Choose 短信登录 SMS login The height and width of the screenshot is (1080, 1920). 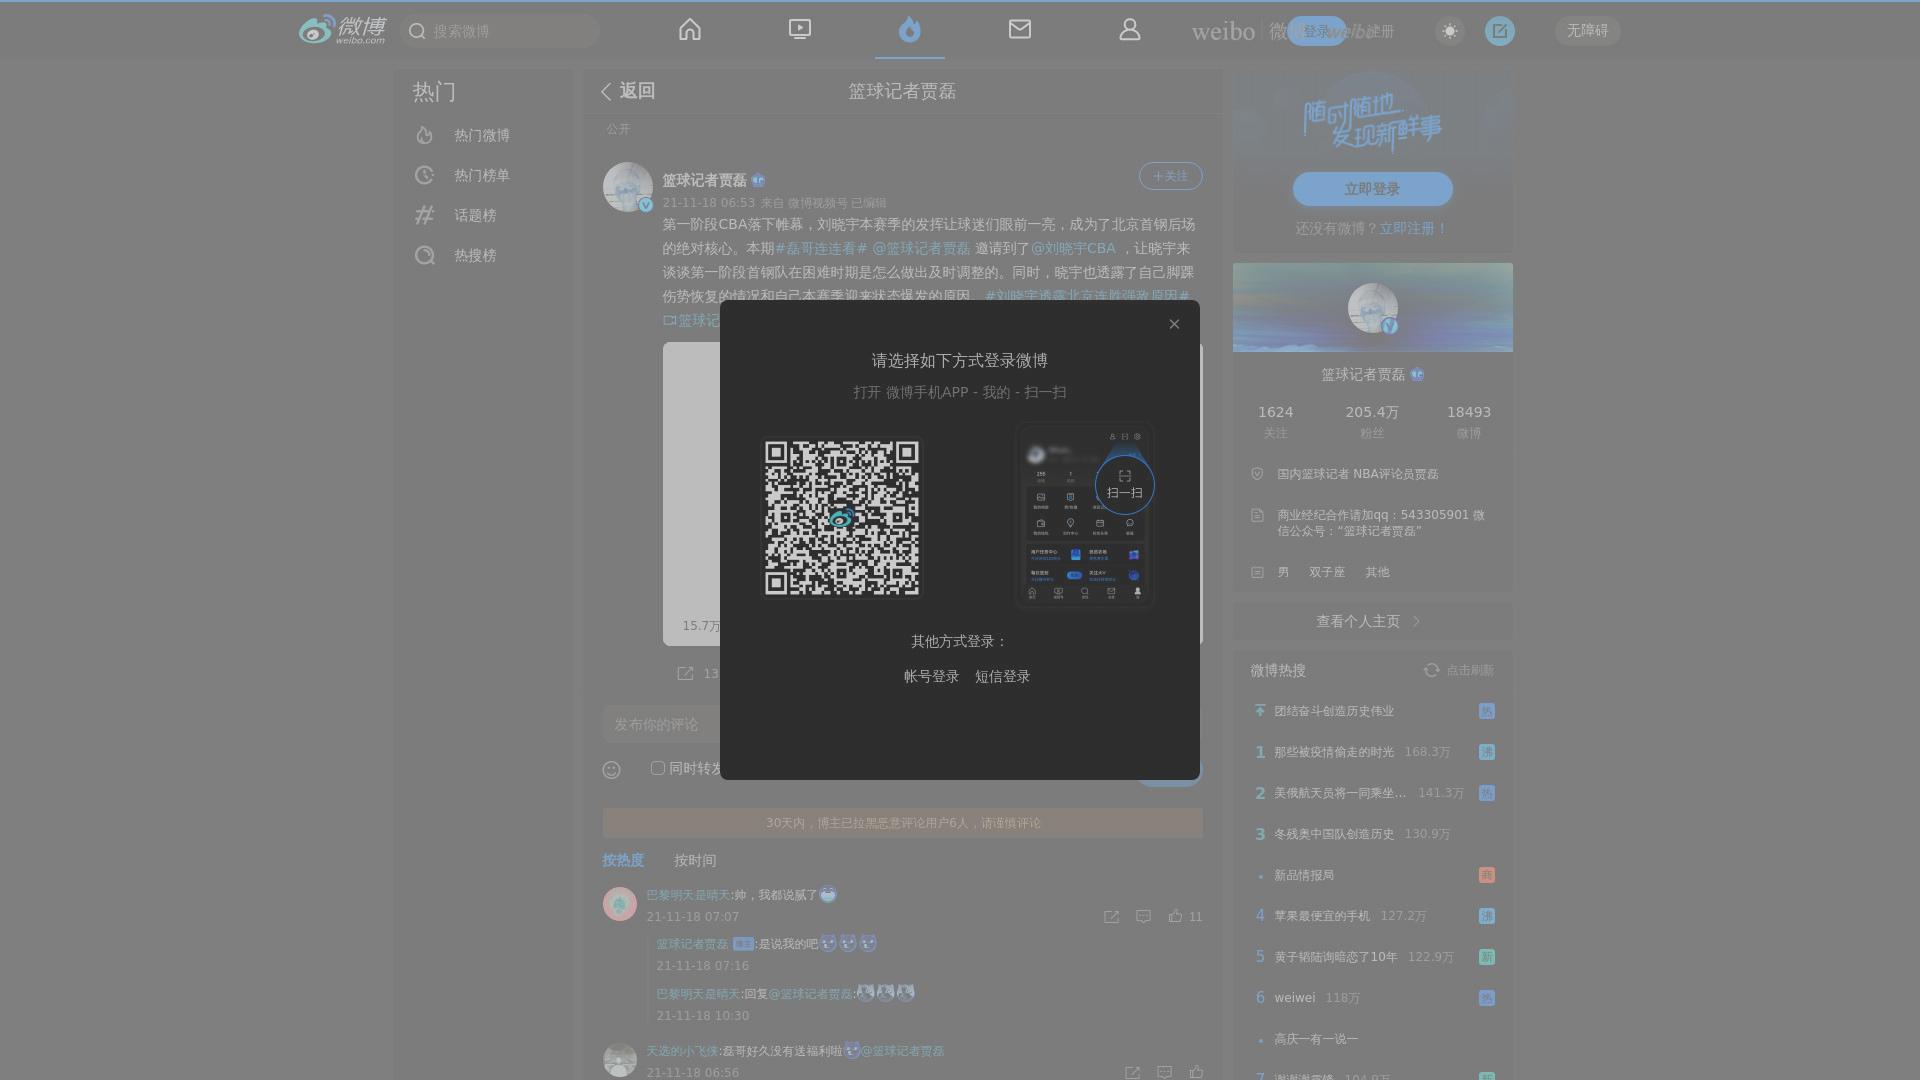tap(1002, 677)
